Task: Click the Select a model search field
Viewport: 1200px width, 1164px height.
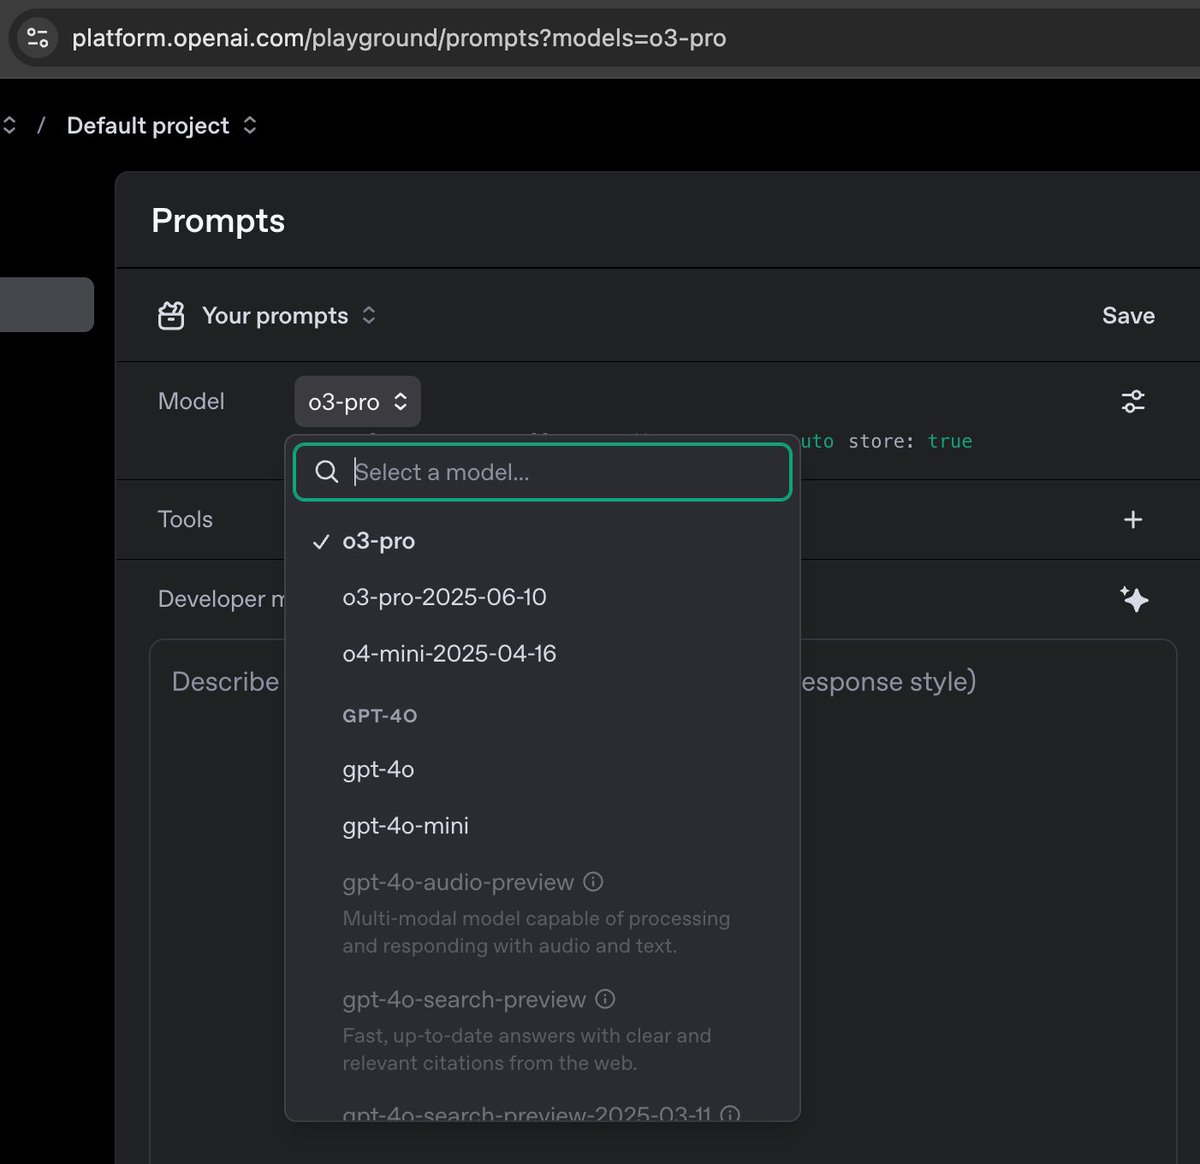Action: (542, 472)
